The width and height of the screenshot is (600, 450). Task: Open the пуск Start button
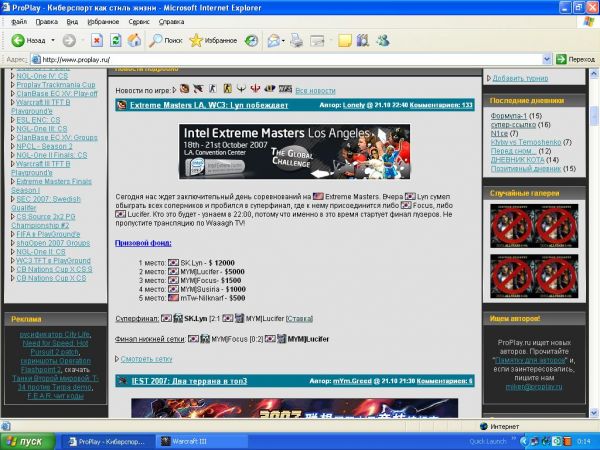(28, 442)
